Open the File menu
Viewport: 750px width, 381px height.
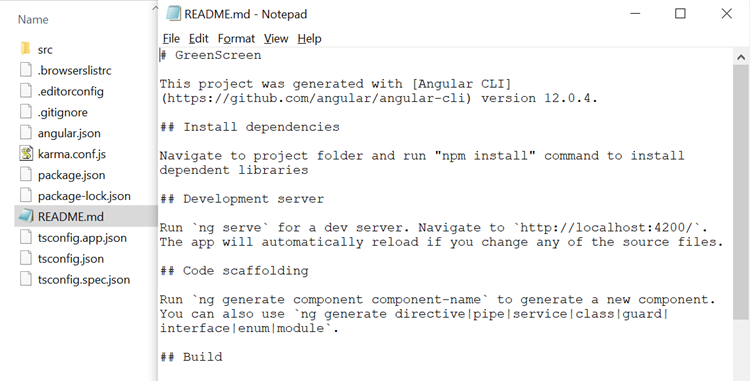(171, 39)
